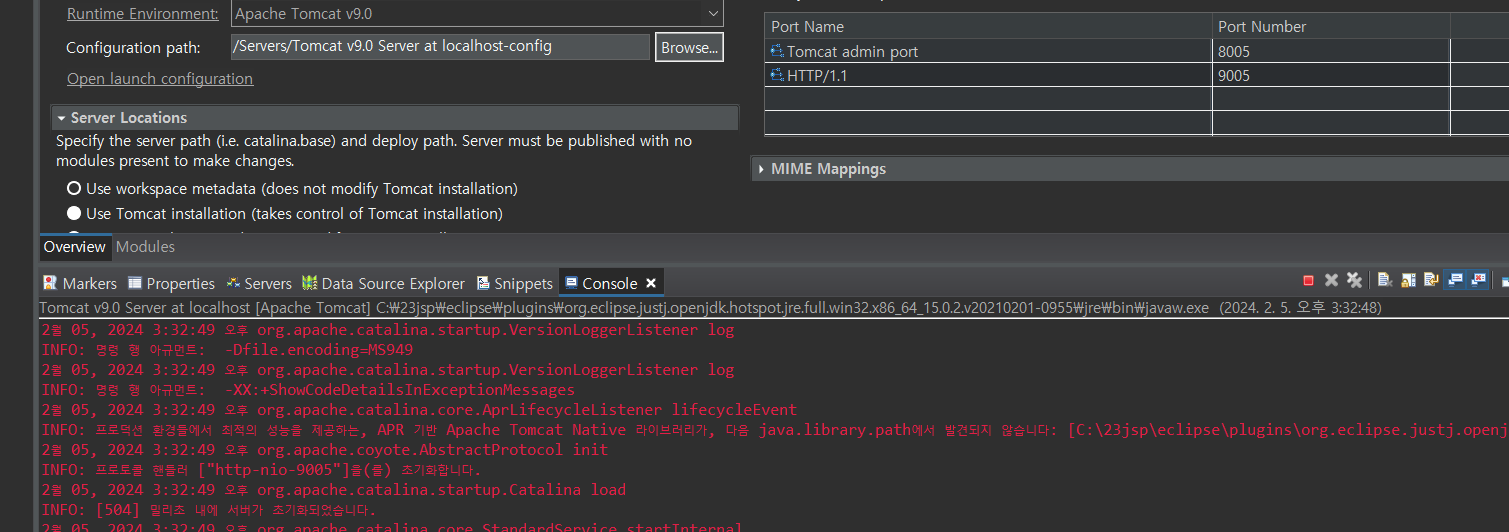Close the Console view tab
Image resolution: width=1509 pixels, height=532 pixels.
[651, 283]
